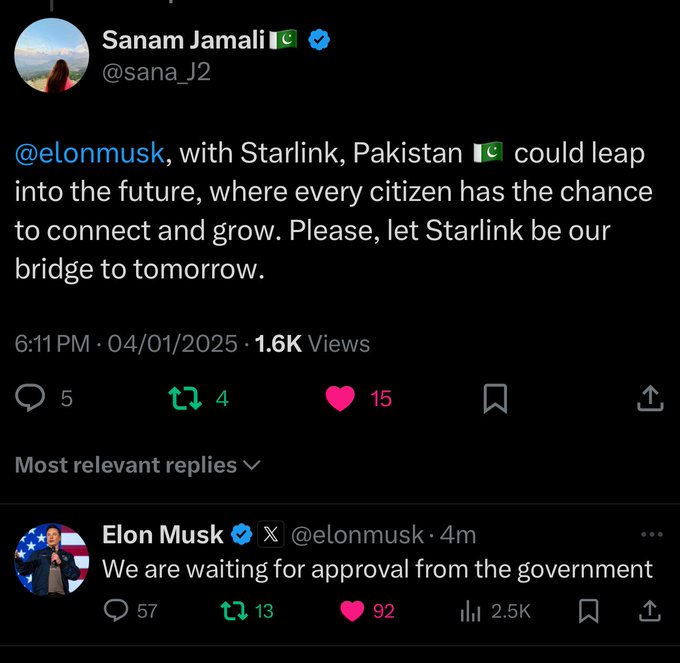Open Elon Musk's profile avatar

pyautogui.click(x=51, y=558)
